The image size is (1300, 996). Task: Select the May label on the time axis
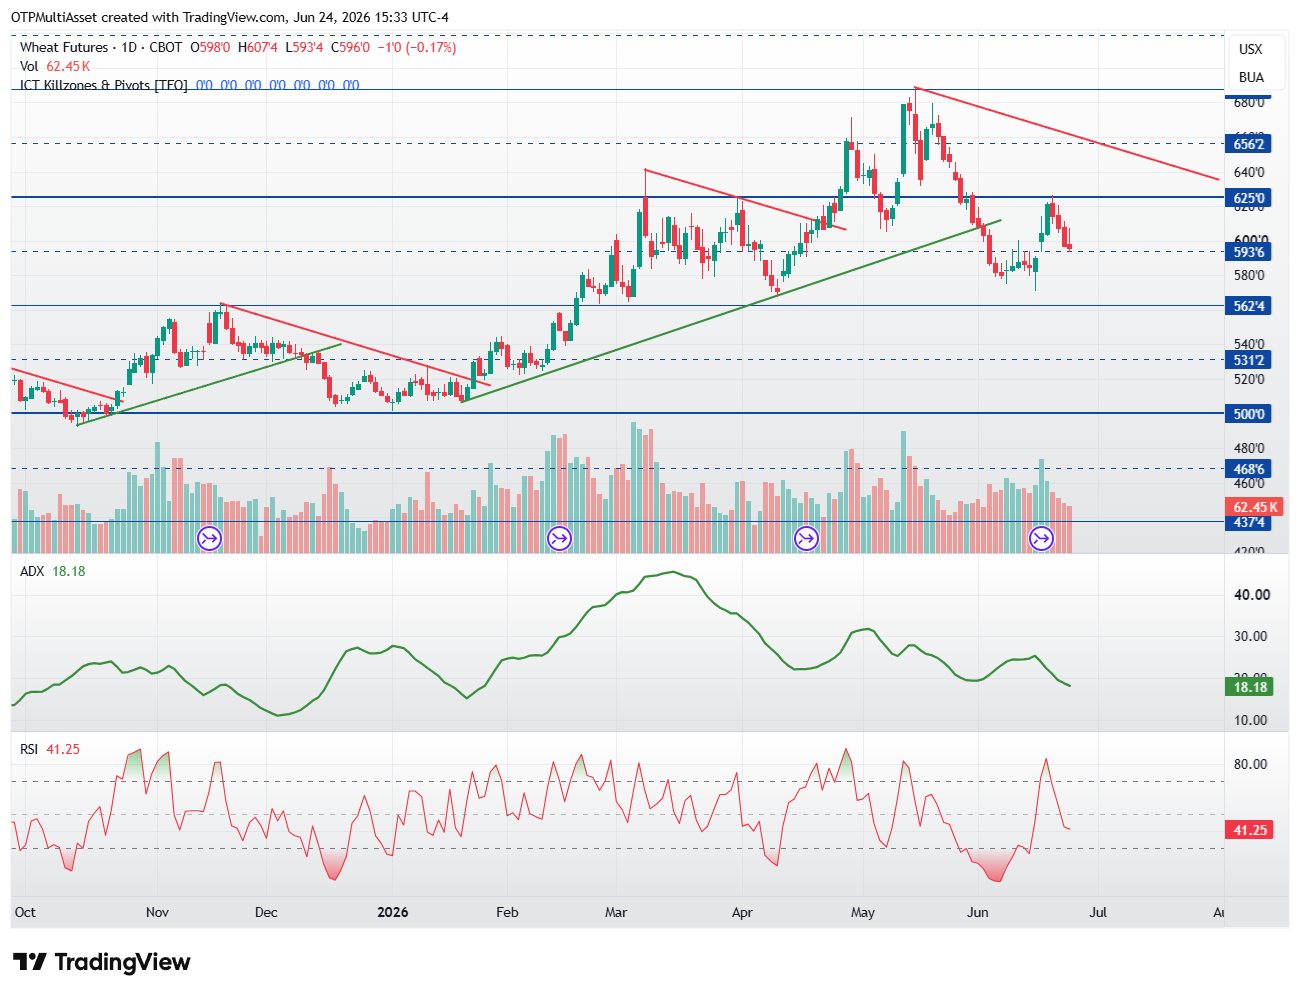click(x=863, y=912)
